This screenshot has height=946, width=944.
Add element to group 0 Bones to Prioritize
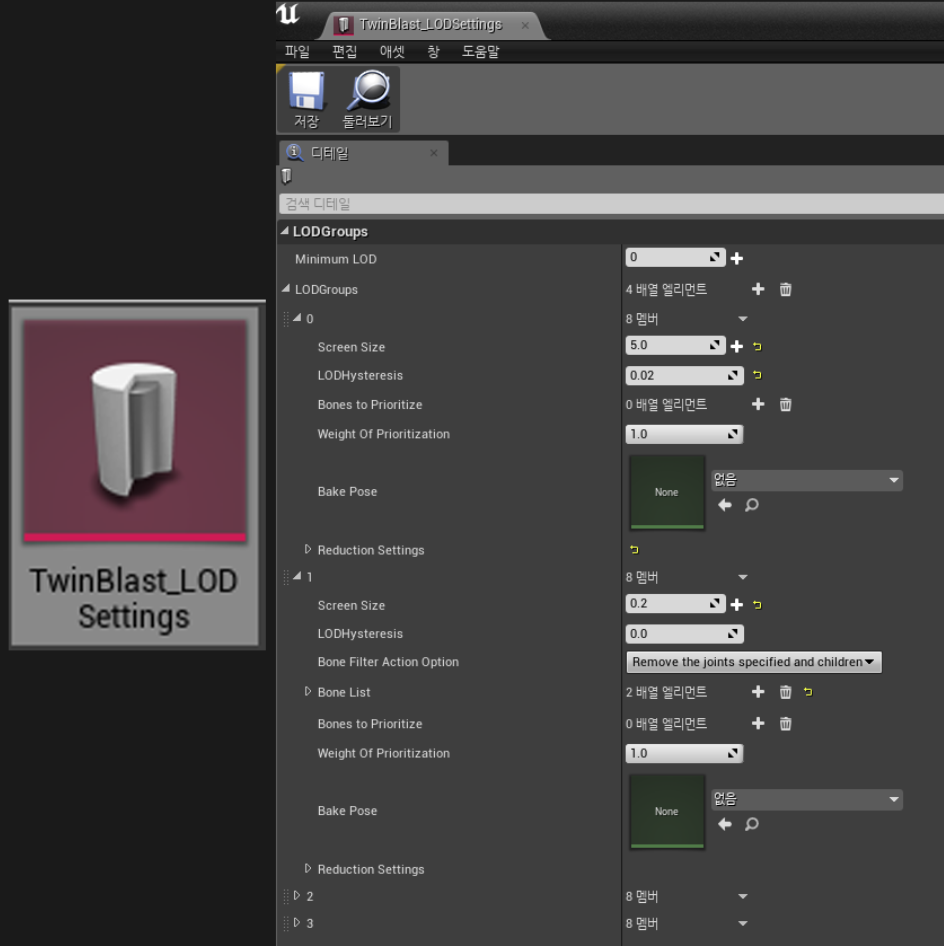[x=758, y=404]
